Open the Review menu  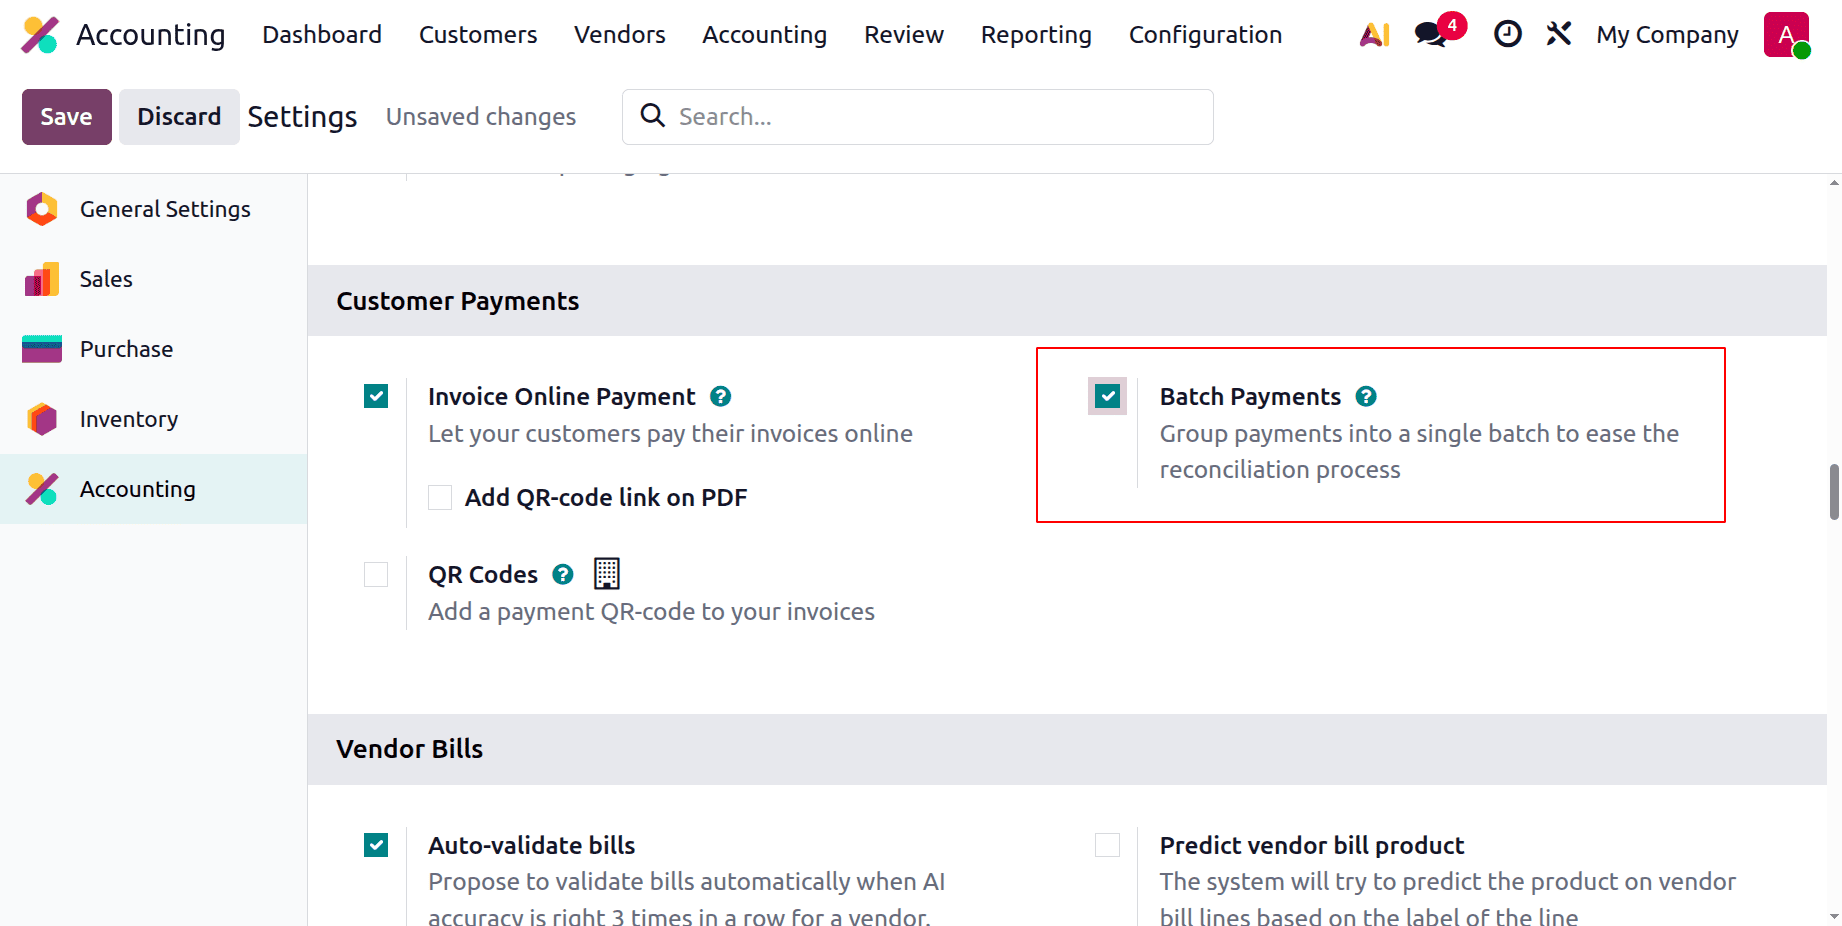click(904, 35)
